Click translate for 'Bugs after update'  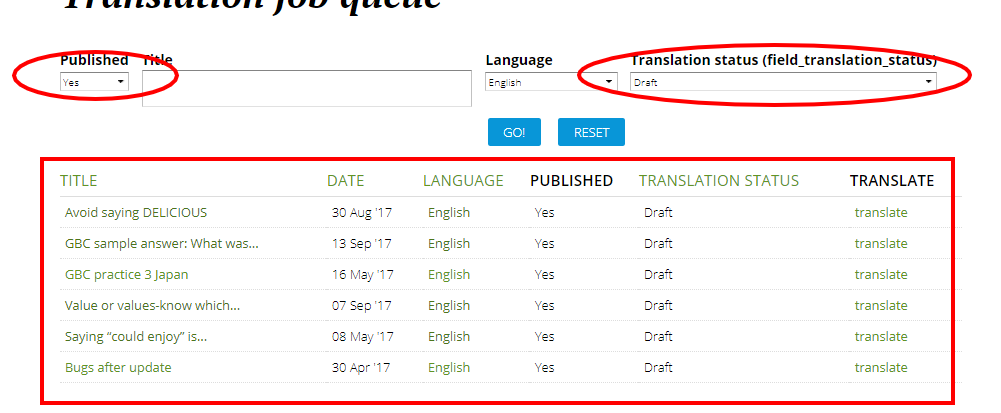tap(881, 368)
